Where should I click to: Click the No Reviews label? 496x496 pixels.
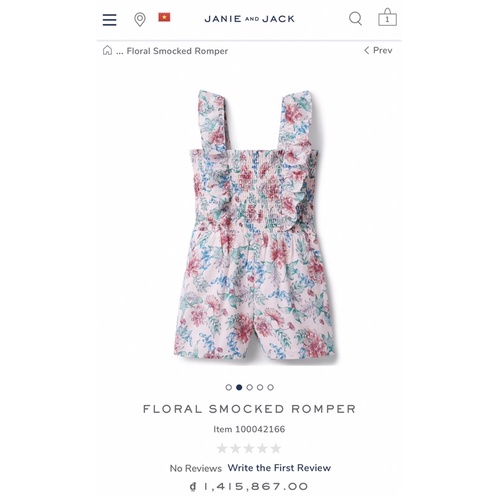(196, 468)
